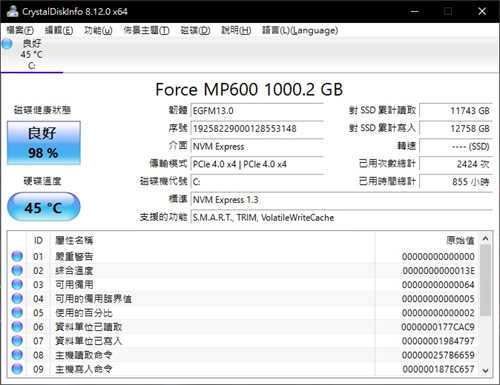
Task: Click raw value 0000025786659
Action: 438,355
